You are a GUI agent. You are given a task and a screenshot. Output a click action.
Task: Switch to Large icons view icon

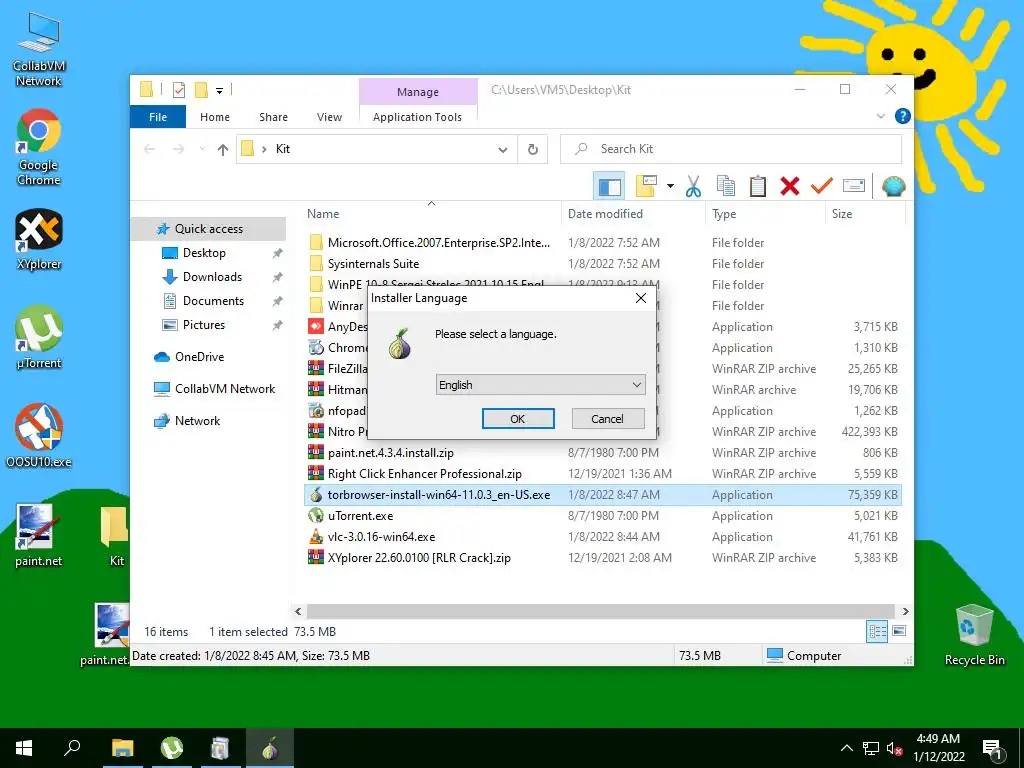(899, 631)
